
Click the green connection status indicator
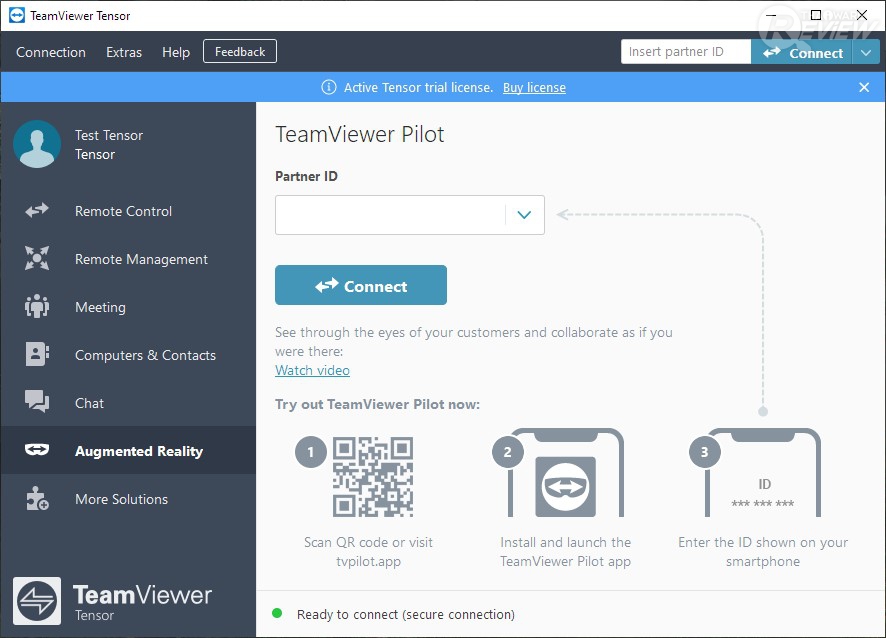(277, 613)
